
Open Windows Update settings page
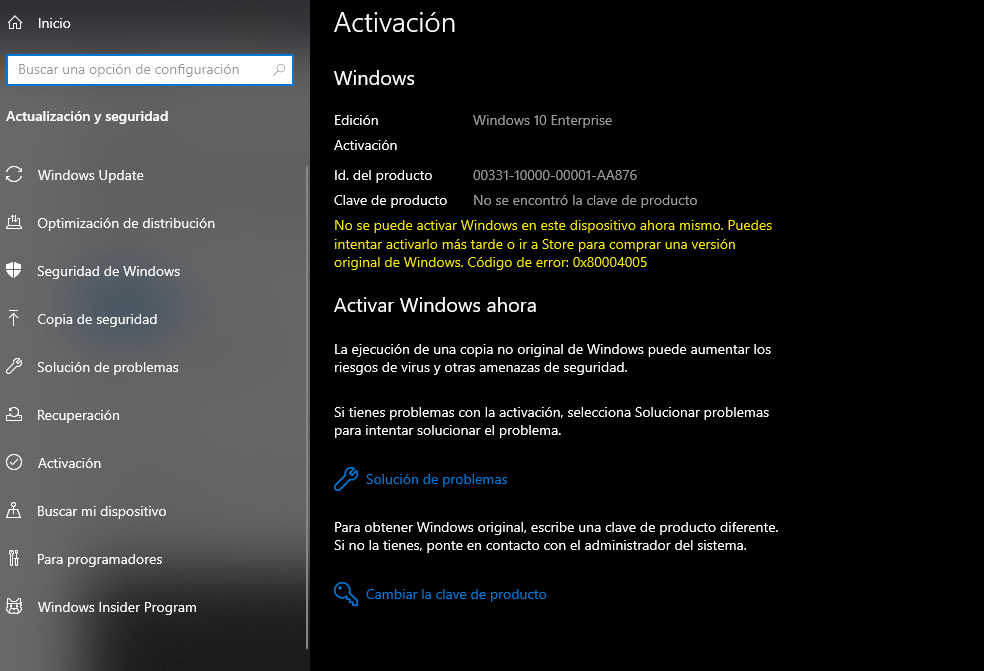point(90,175)
